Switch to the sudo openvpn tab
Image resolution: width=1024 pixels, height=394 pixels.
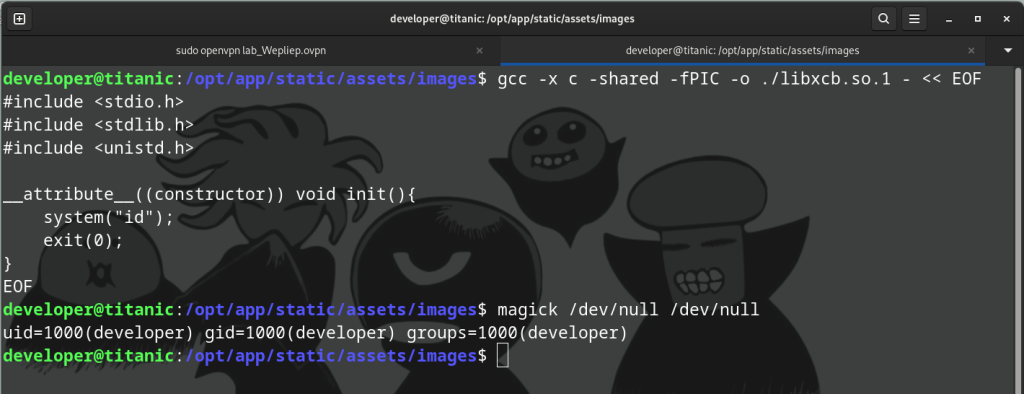point(251,50)
